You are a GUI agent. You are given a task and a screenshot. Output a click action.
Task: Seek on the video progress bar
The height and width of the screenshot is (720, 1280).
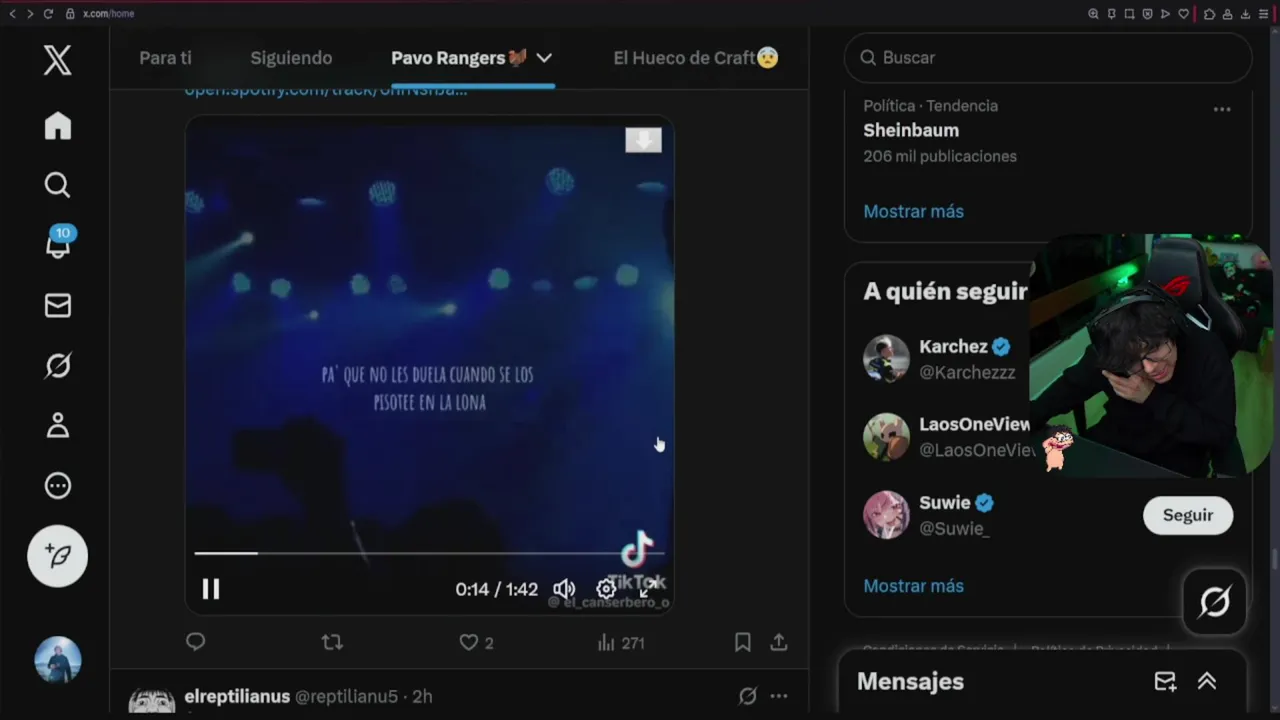[428, 552]
